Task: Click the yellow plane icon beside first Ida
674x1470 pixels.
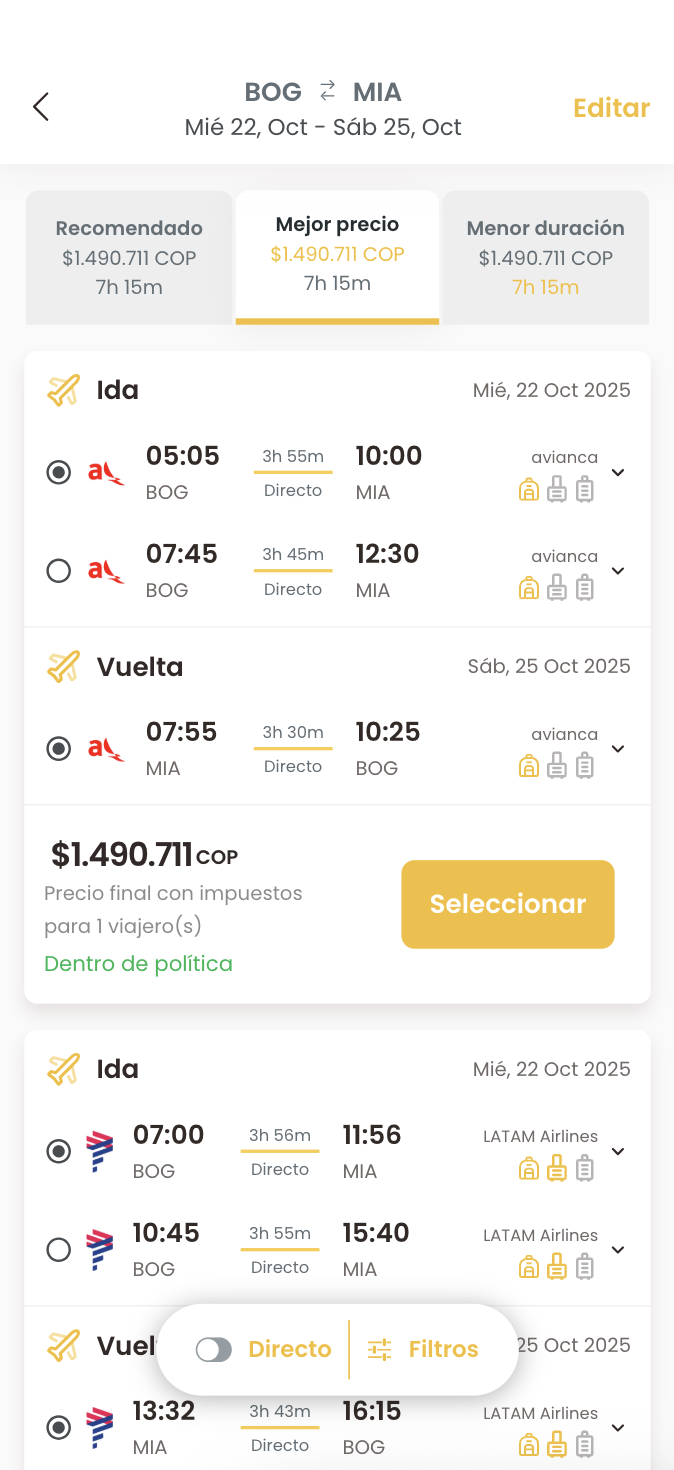Action: (63, 390)
